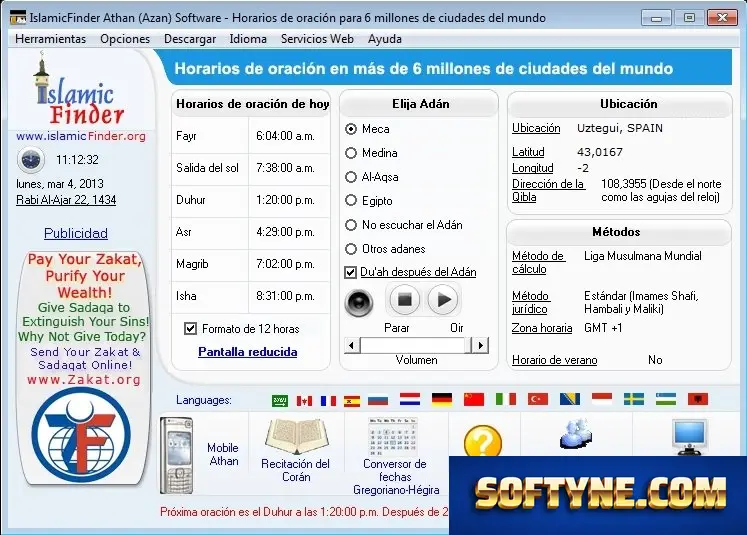Screen dimensions: 747x535
Task: Click the speaker mute icon
Action: coord(359,302)
